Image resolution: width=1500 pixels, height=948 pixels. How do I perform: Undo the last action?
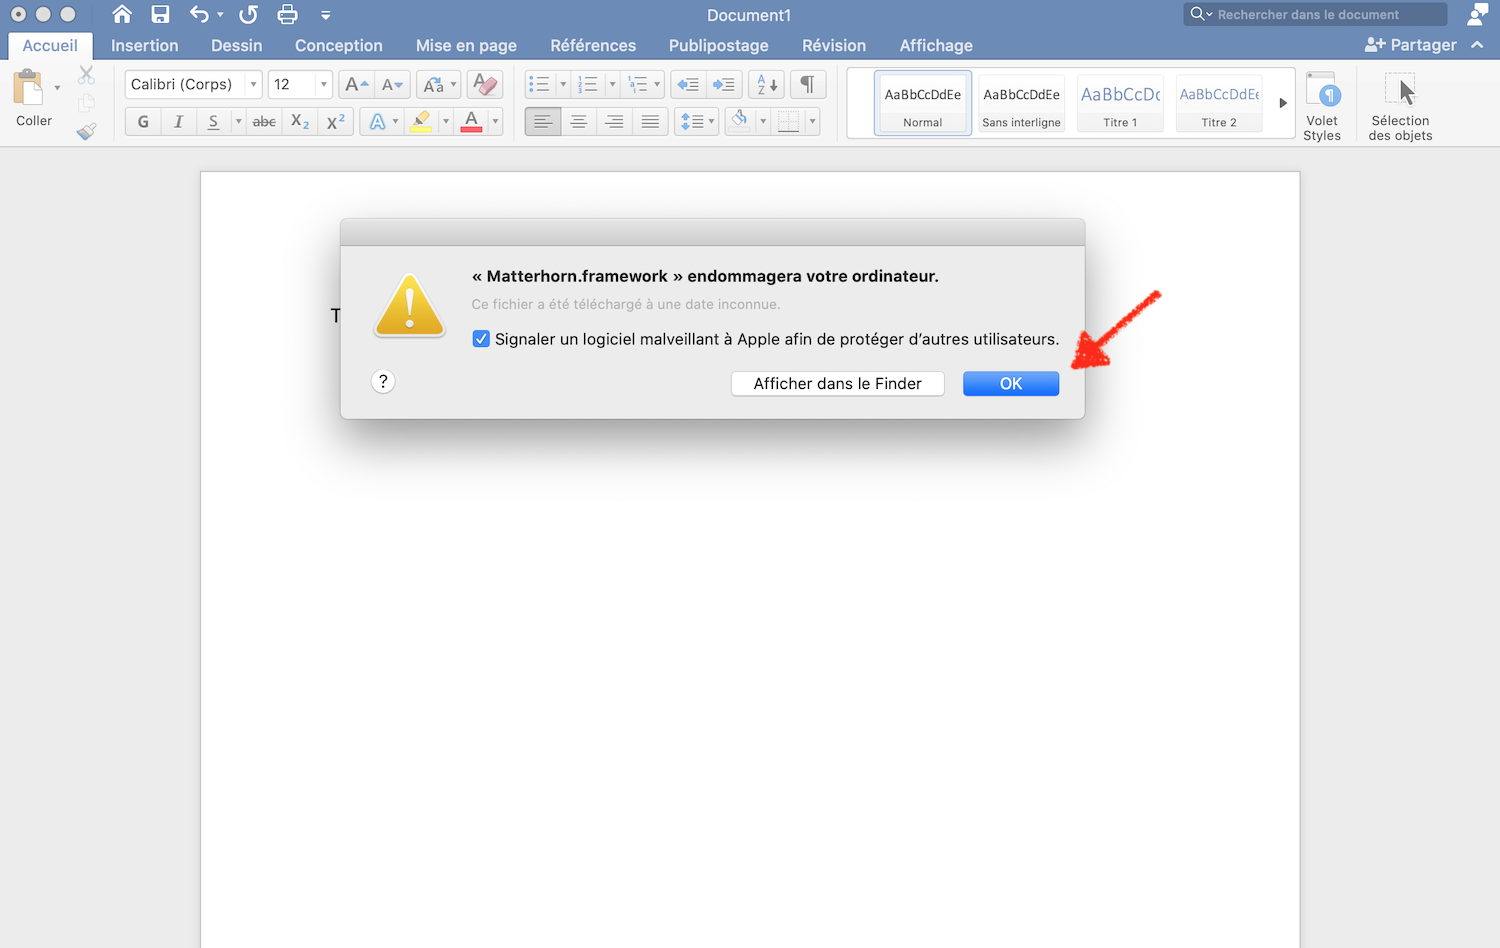[x=200, y=14]
